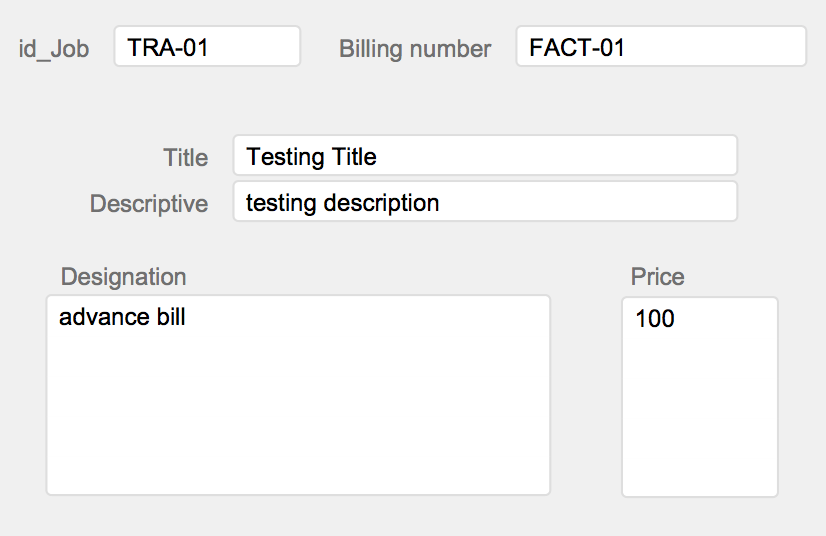
Task: Place cursor in the 'testing description' text
Action: coord(342,203)
